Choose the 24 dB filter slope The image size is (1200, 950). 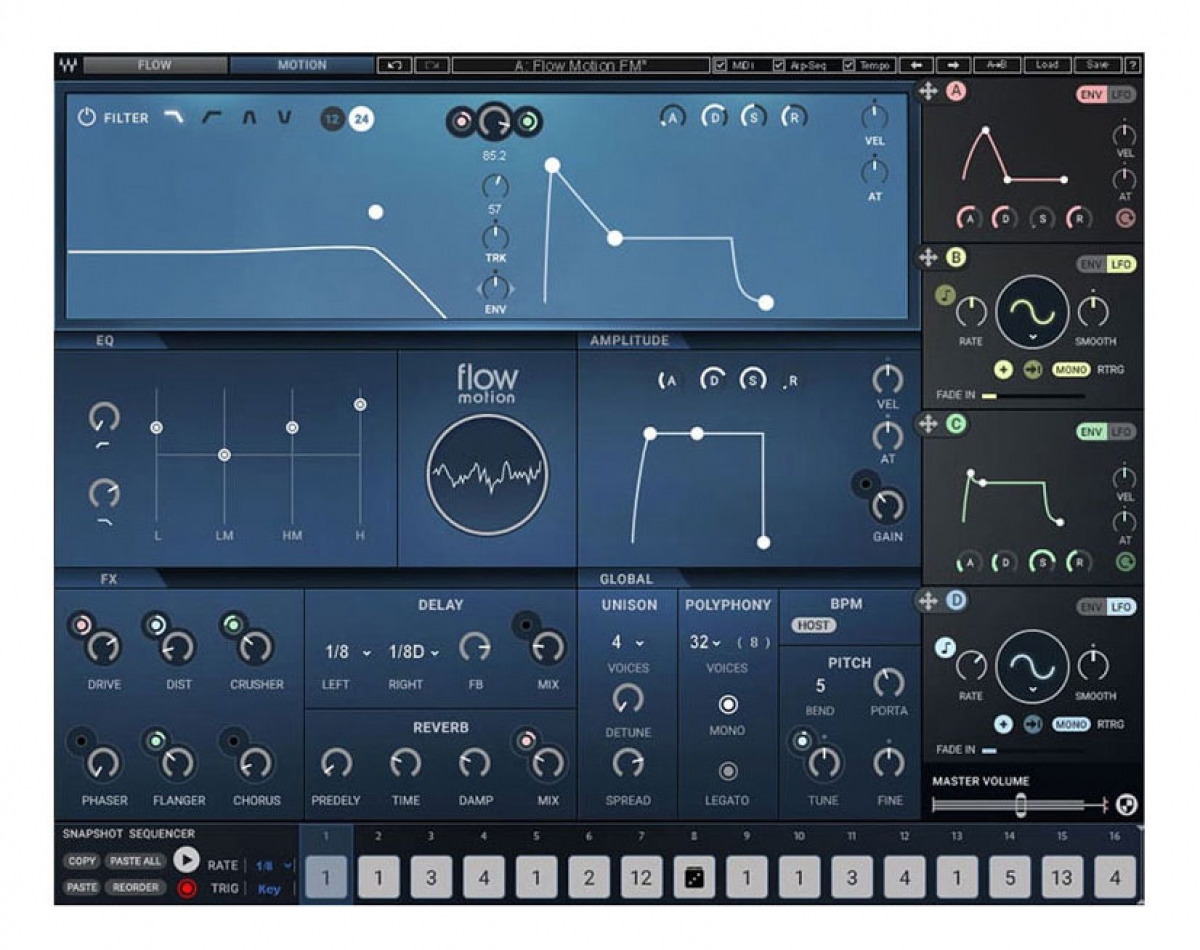pos(361,119)
